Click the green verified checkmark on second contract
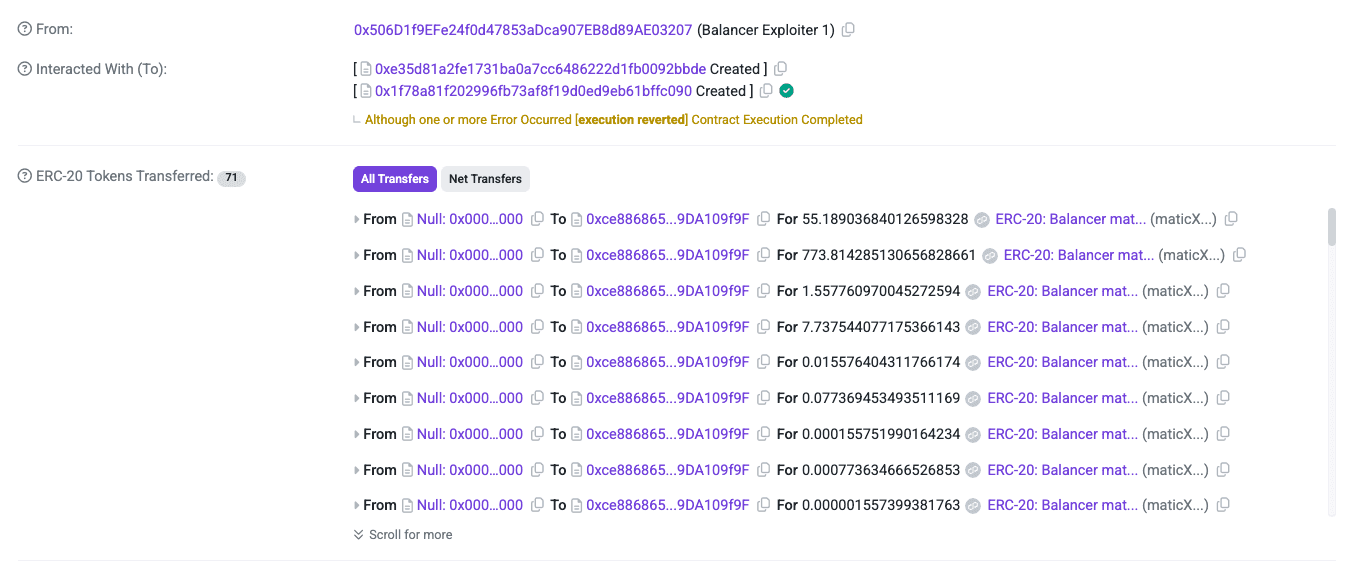The image size is (1353, 579). [786, 90]
